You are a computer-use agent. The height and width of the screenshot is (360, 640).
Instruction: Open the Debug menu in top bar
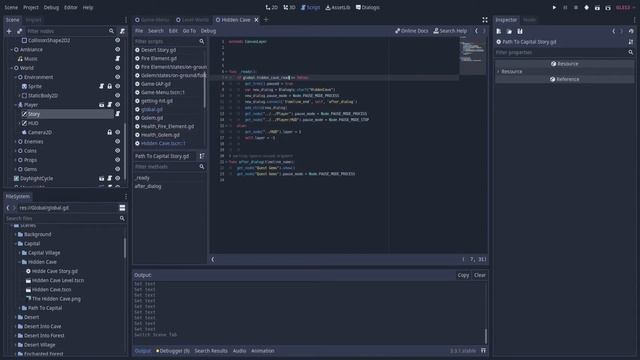(x=51, y=7)
